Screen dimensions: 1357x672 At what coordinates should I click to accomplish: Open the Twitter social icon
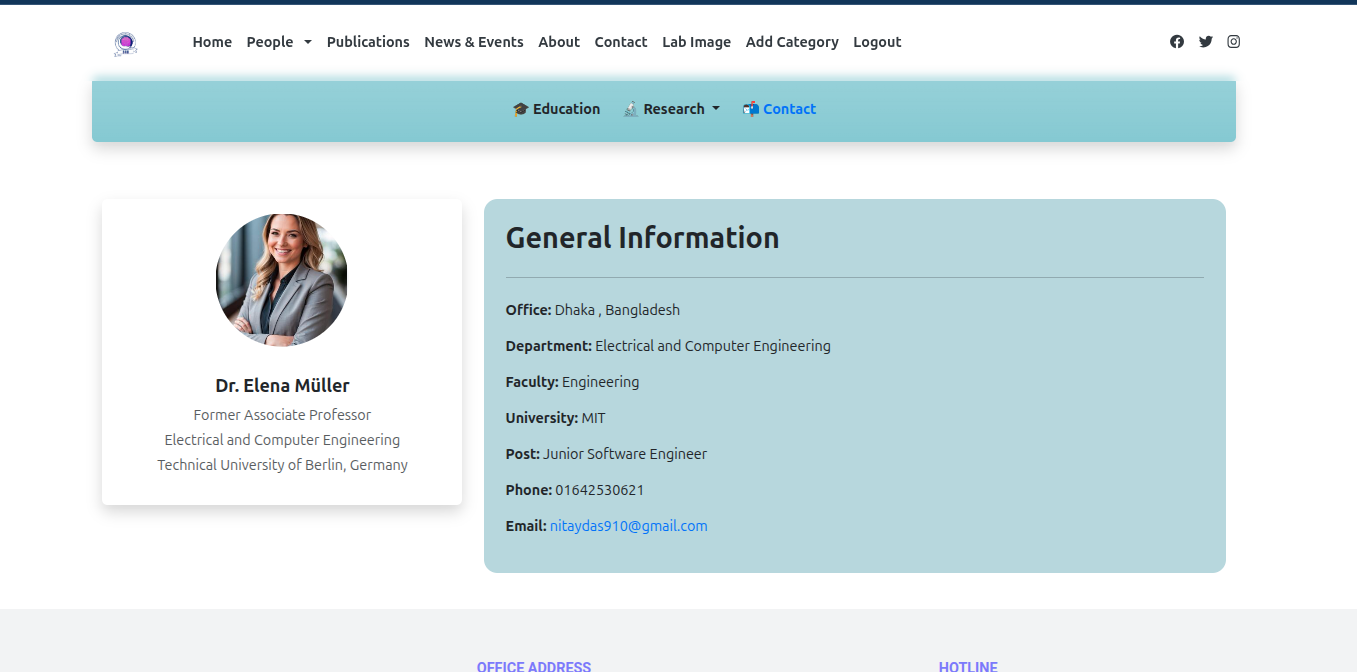[1205, 42]
